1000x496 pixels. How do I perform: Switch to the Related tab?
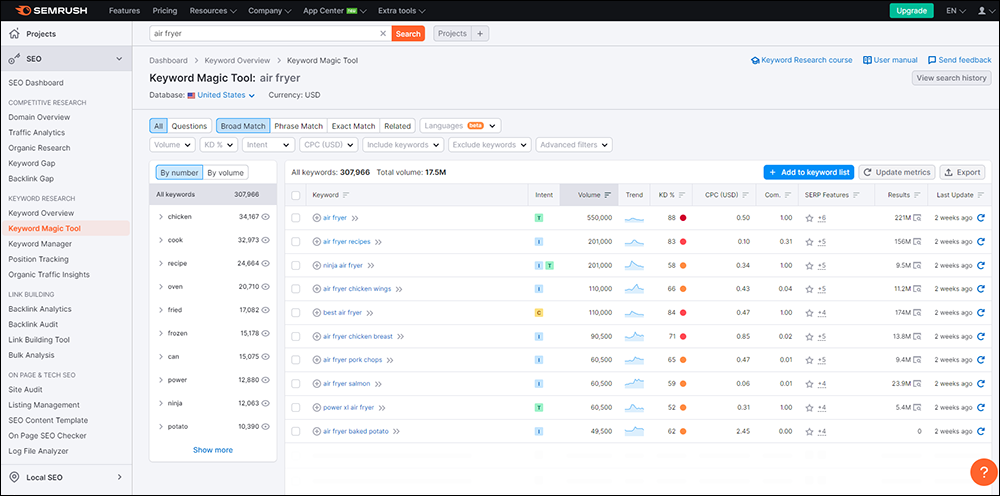[397, 126]
